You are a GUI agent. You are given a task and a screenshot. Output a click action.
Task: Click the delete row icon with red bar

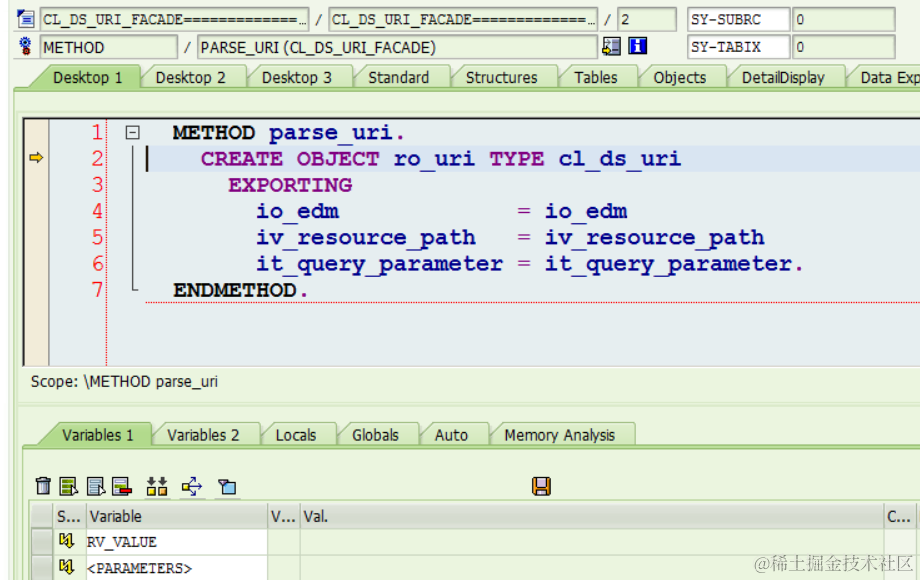pyautogui.click(x=122, y=486)
